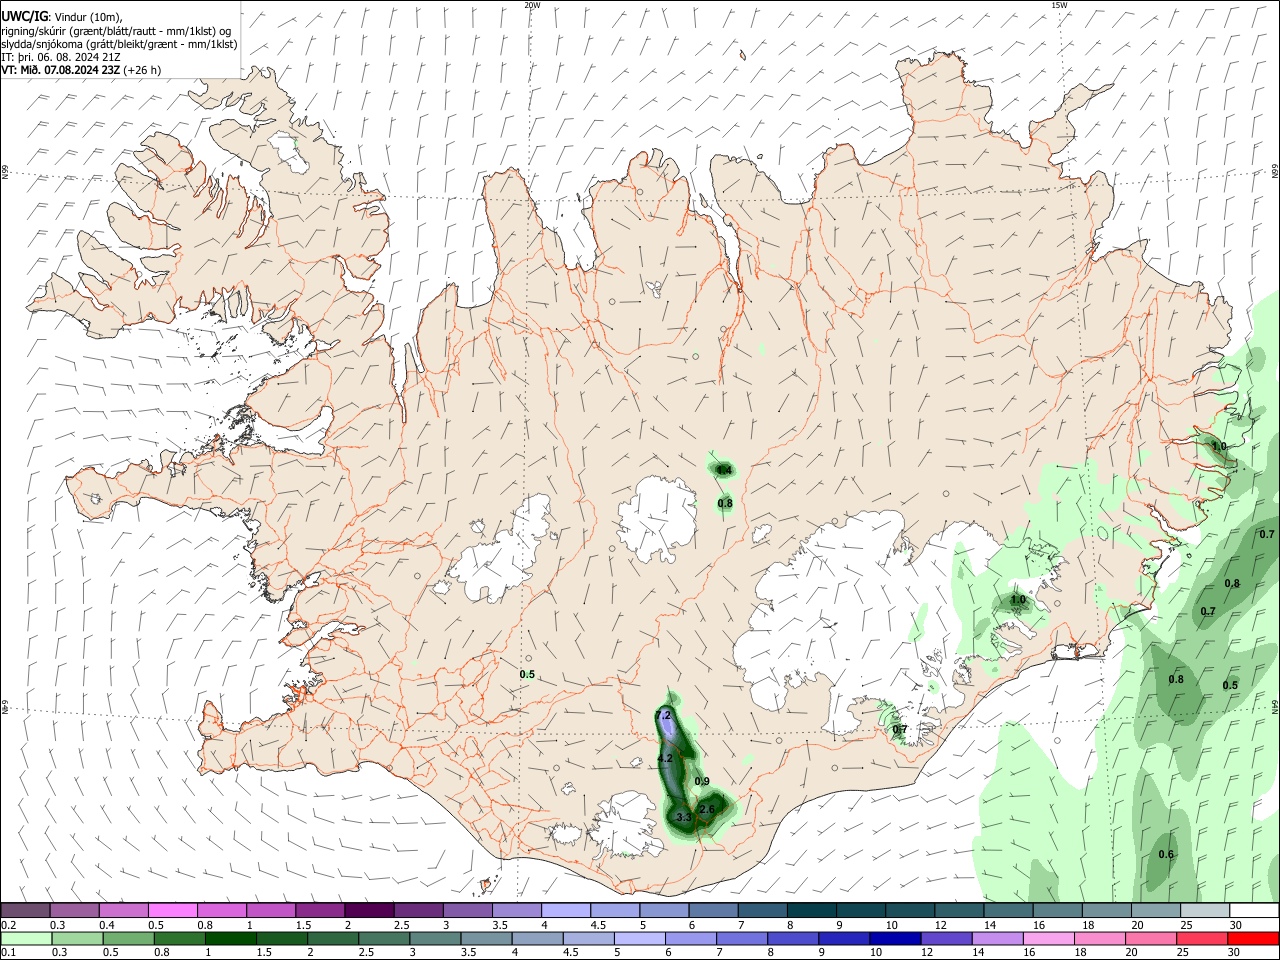The width and height of the screenshot is (1280, 960).
Task: Click the darkest green 1 swatch in lower legend row
Action: 230,938
